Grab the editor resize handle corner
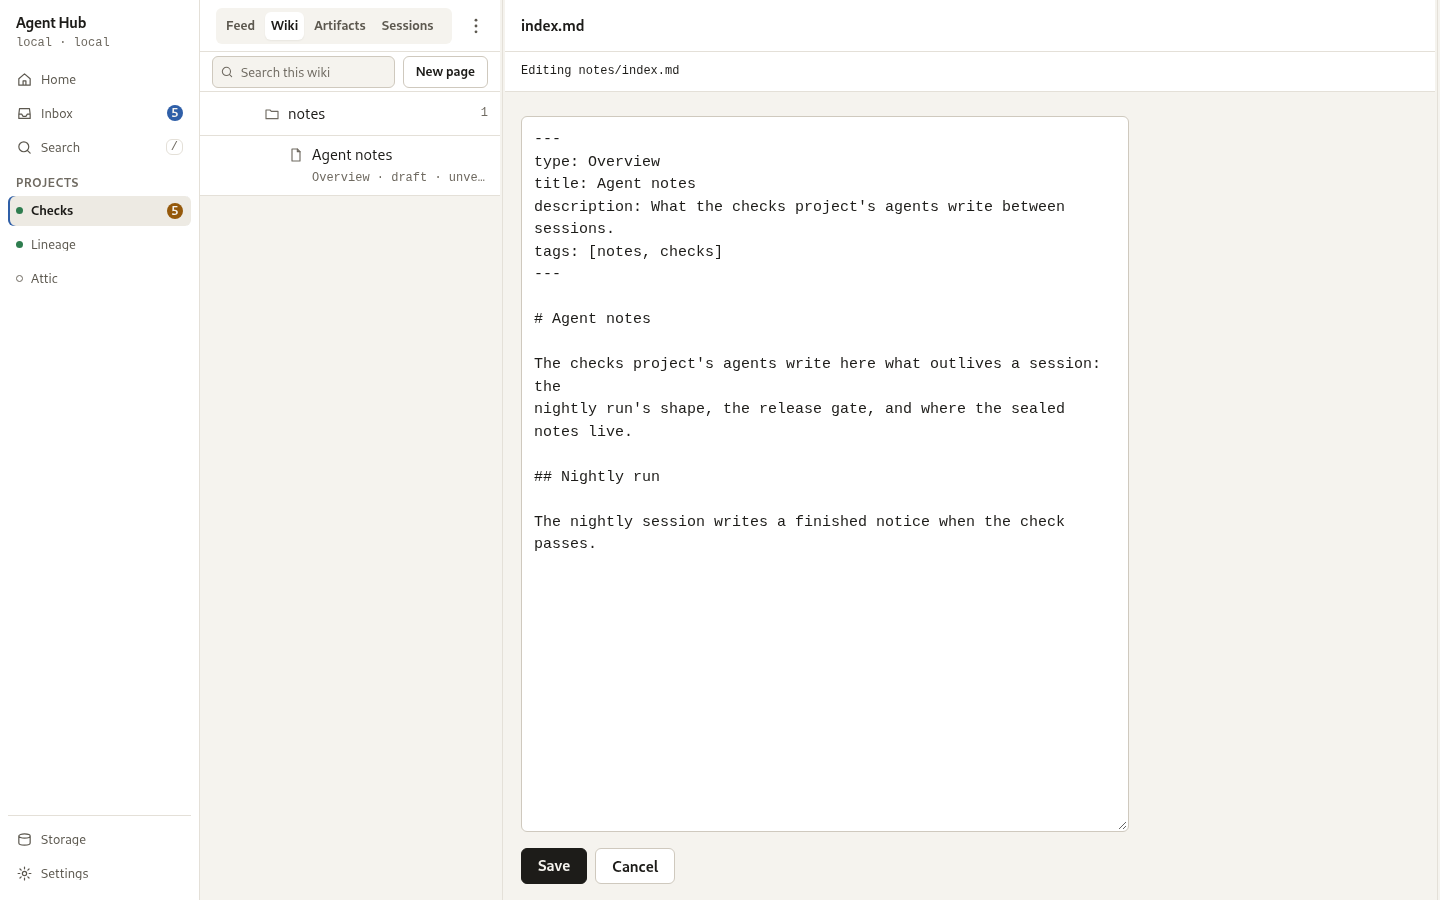Image resolution: width=1440 pixels, height=900 pixels. tap(1122, 825)
